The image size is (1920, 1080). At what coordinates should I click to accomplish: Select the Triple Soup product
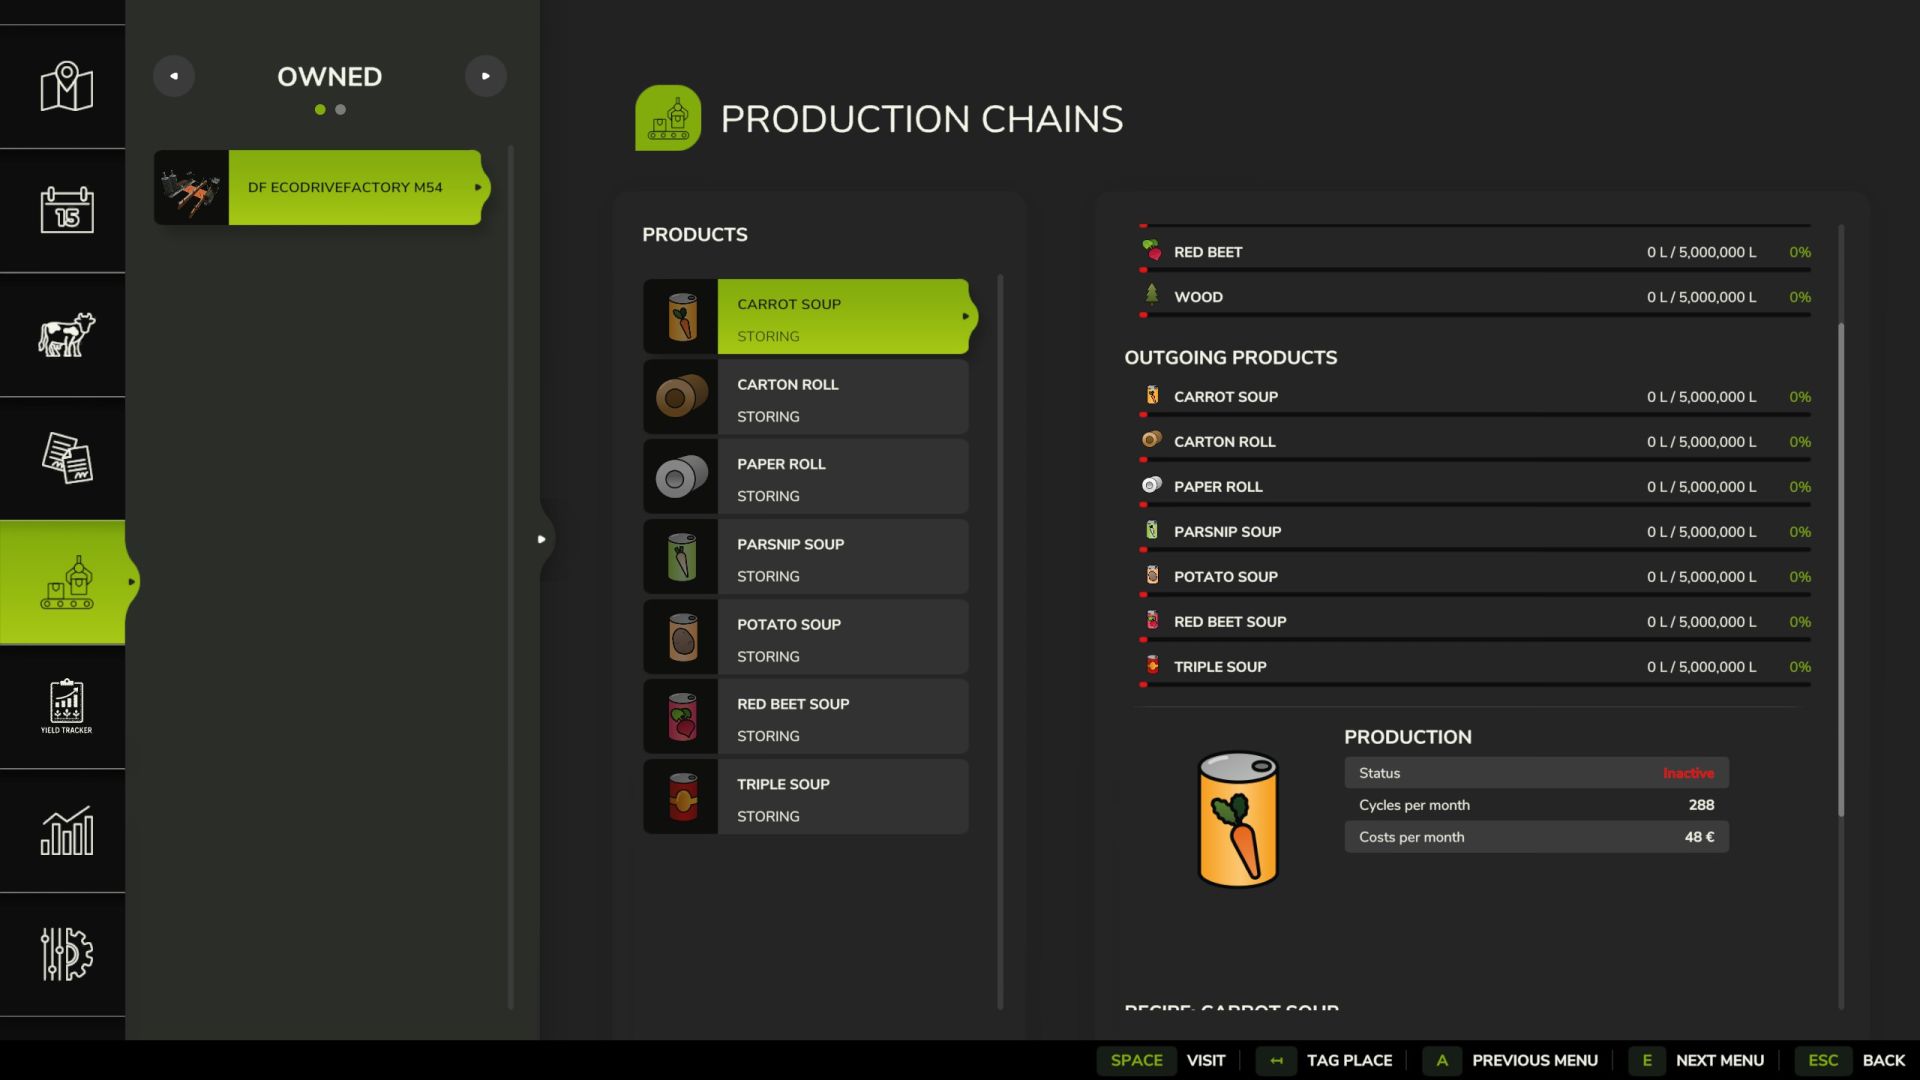point(806,797)
